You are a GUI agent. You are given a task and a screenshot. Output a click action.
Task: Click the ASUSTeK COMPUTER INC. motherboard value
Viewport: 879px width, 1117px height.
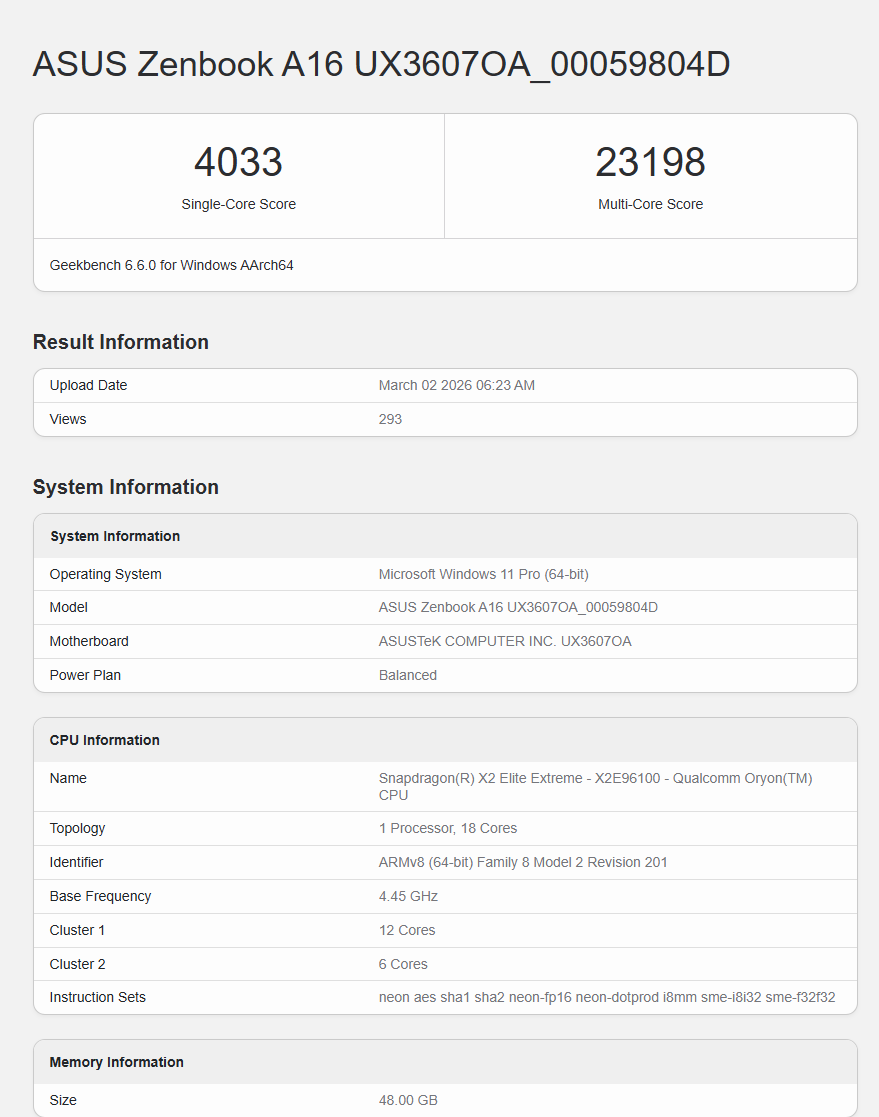click(x=504, y=641)
